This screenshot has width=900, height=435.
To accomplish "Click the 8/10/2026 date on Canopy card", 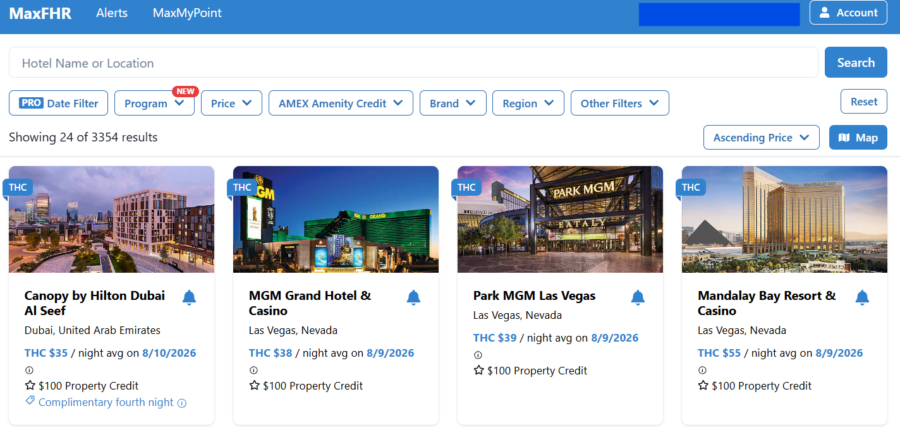I will point(170,353).
